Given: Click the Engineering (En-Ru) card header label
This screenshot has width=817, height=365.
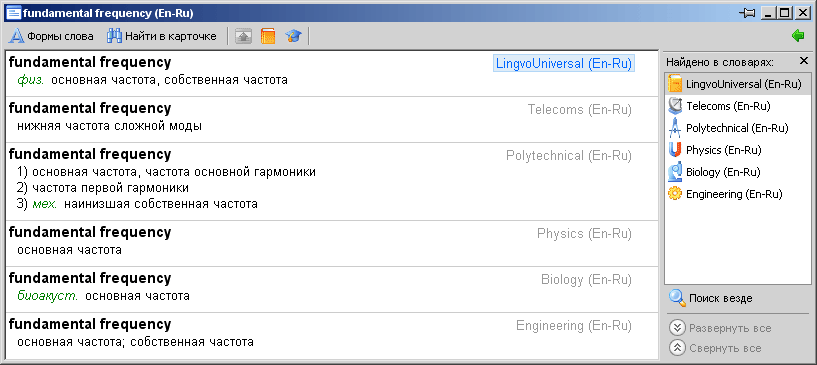Looking at the screenshot, I should 574,326.
